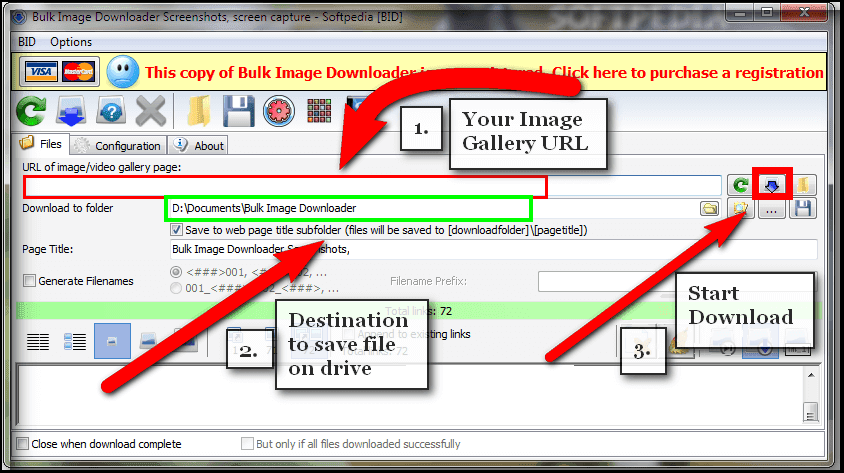Click the file list scrollbar up arrow
This screenshot has height=473, width=844.
[x=811, y=375]
